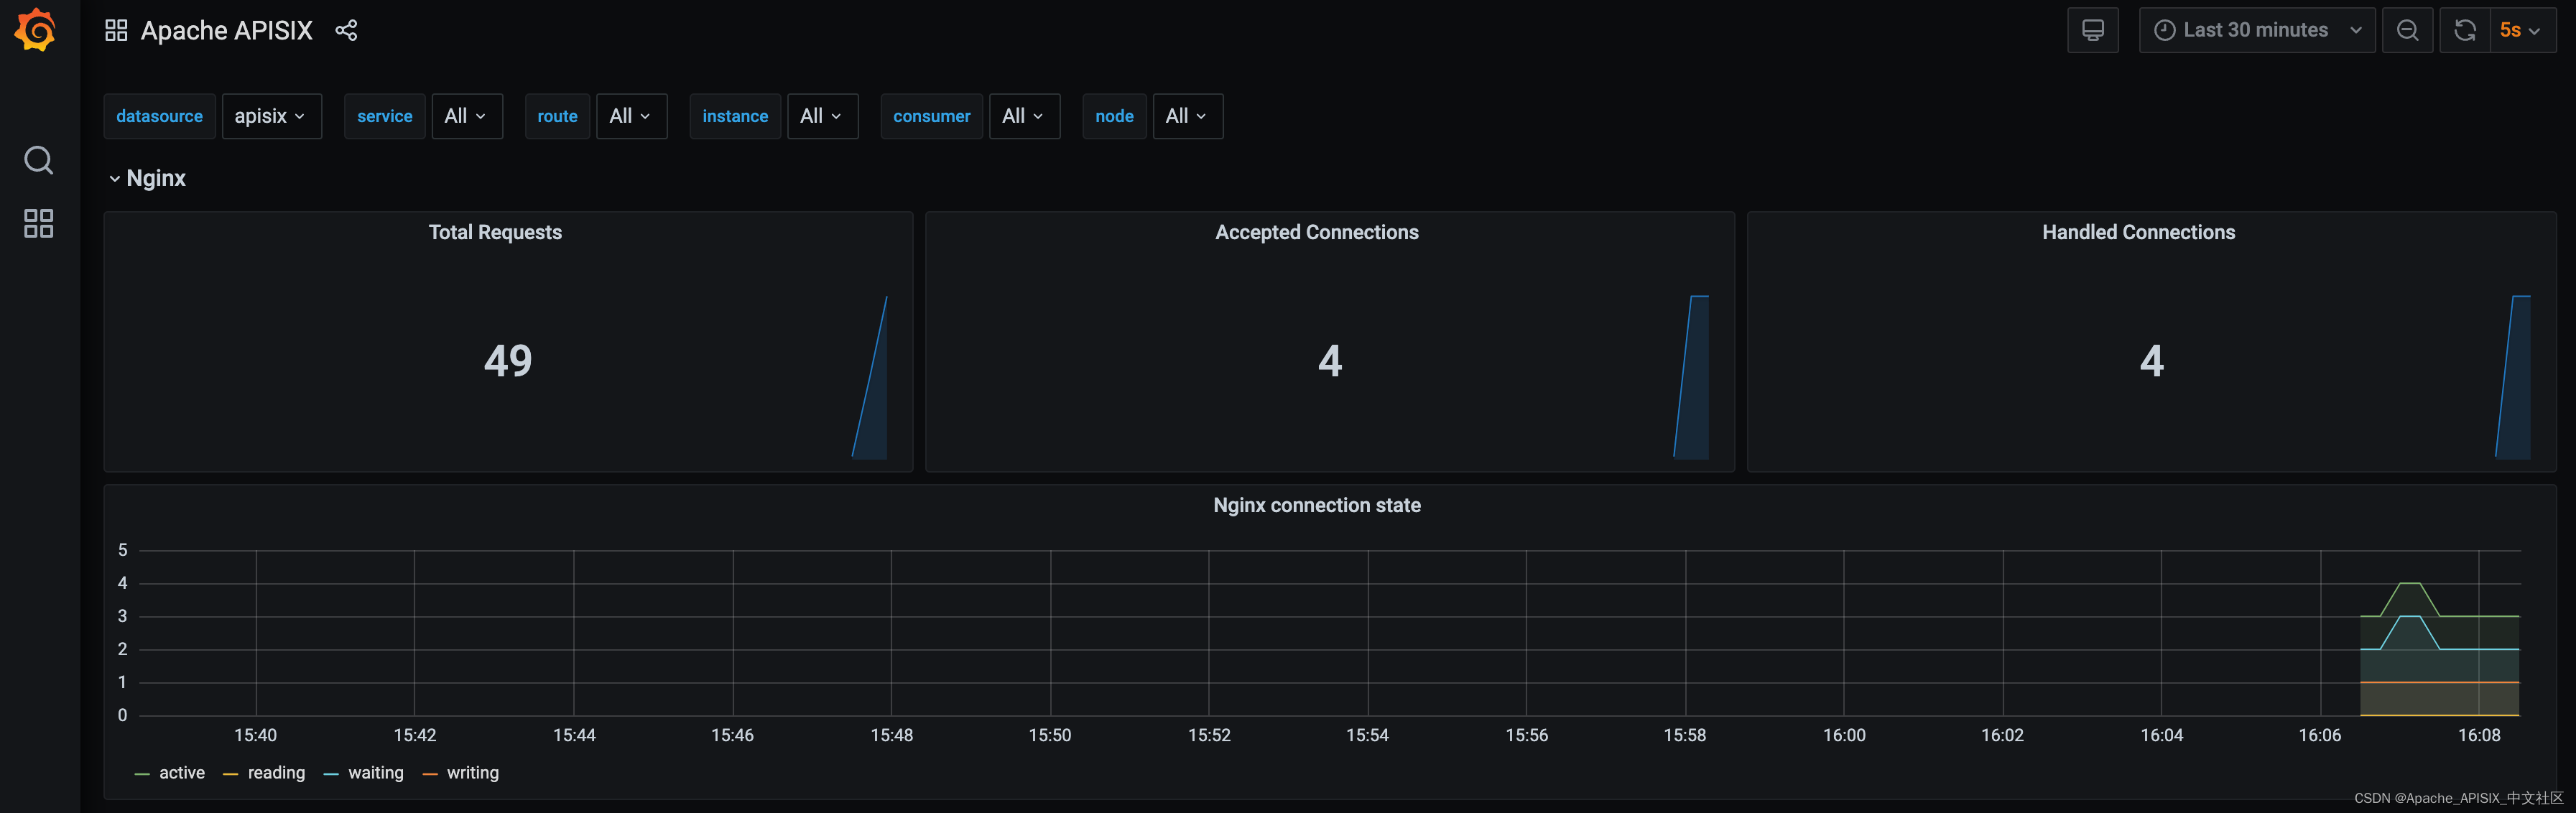Click the blue waiting legend color line
2576x813 pixels.
pyautogui.click(x=331, y=774)
